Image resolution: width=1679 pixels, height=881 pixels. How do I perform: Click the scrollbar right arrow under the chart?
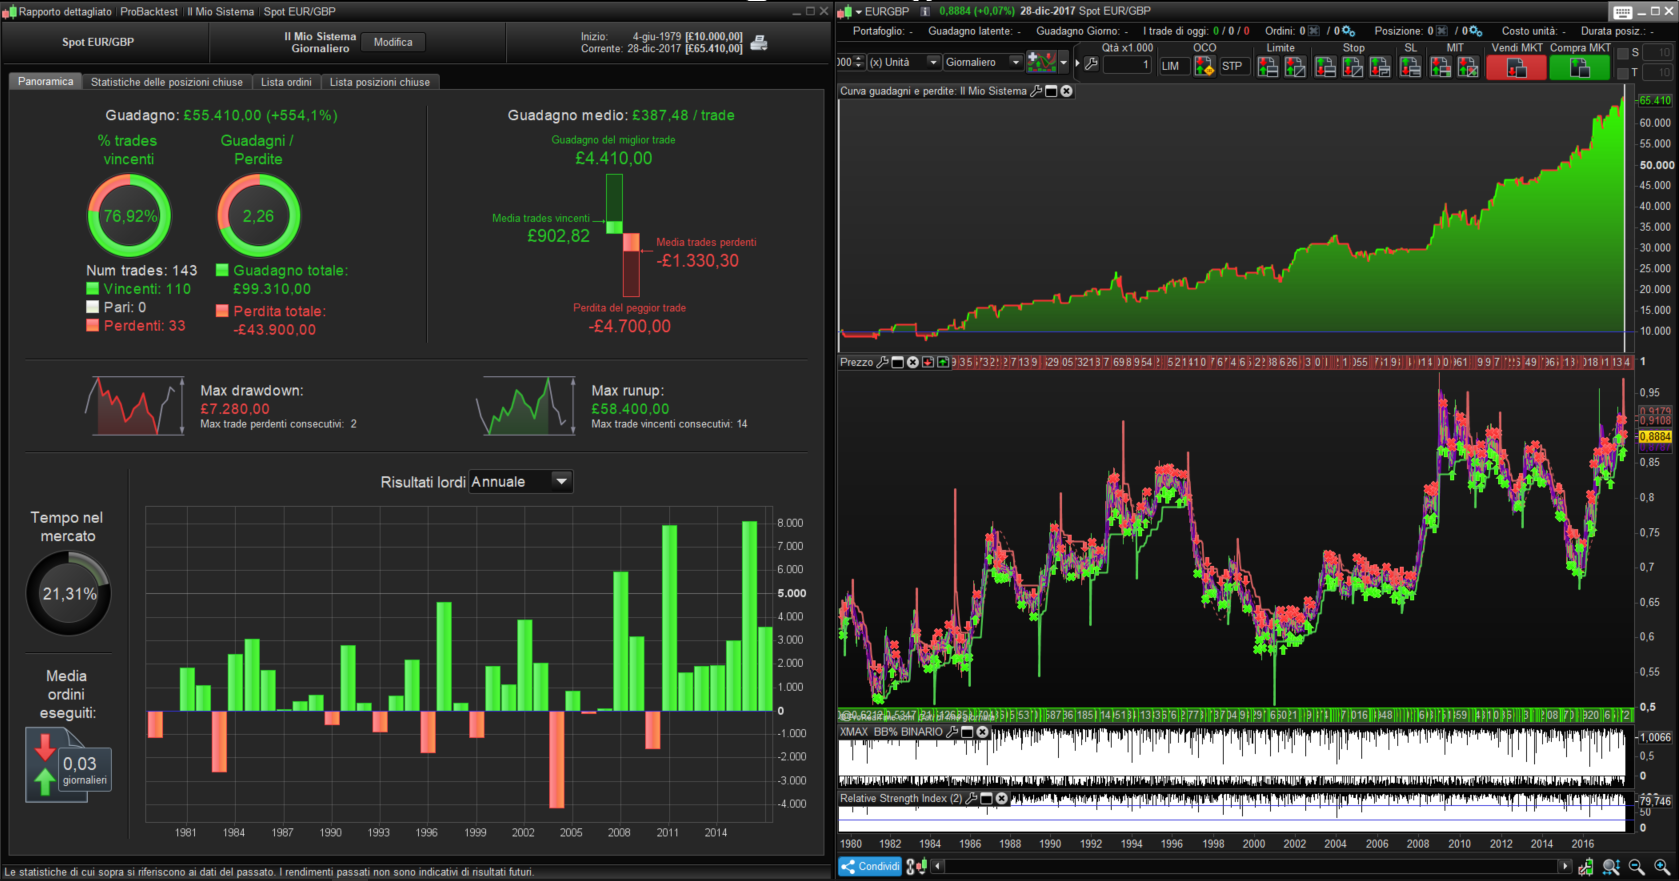tap(1566, 867)
